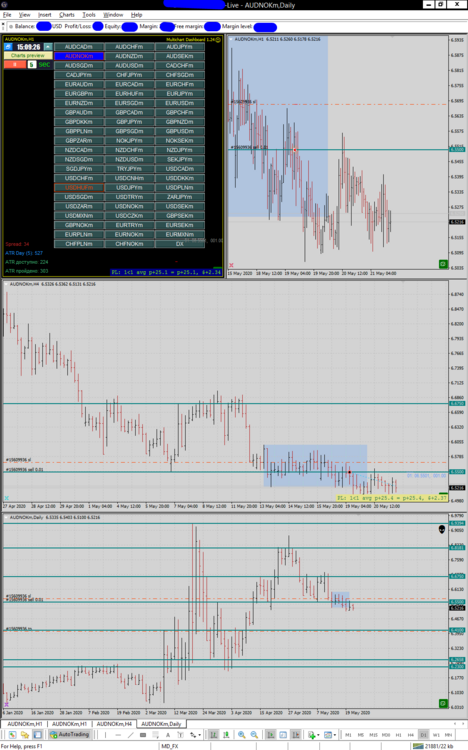The width and height of the screenshot is (468, 750).
Task: Switch to W1 timeframe
Action: (436, 734)
